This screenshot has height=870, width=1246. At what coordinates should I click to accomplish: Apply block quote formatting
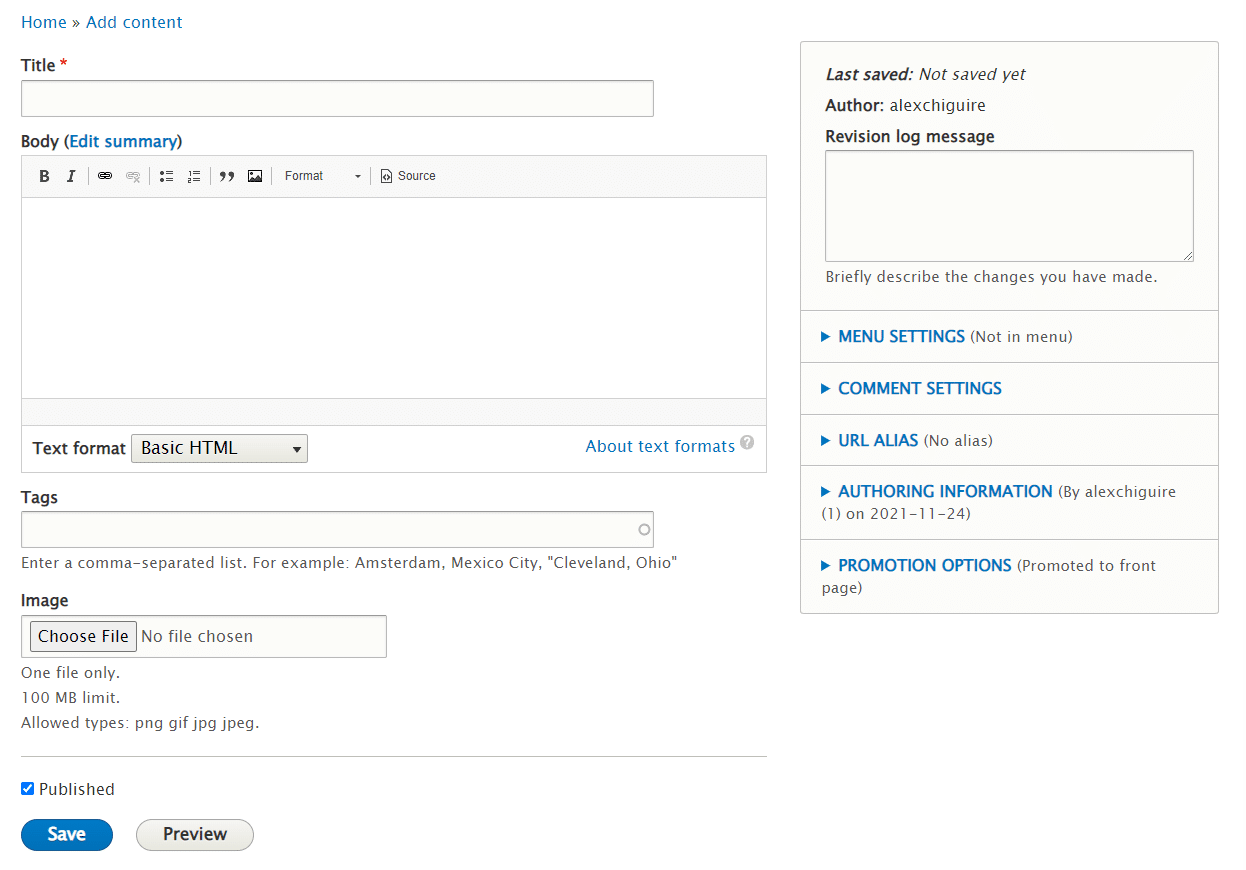(227, 176)
